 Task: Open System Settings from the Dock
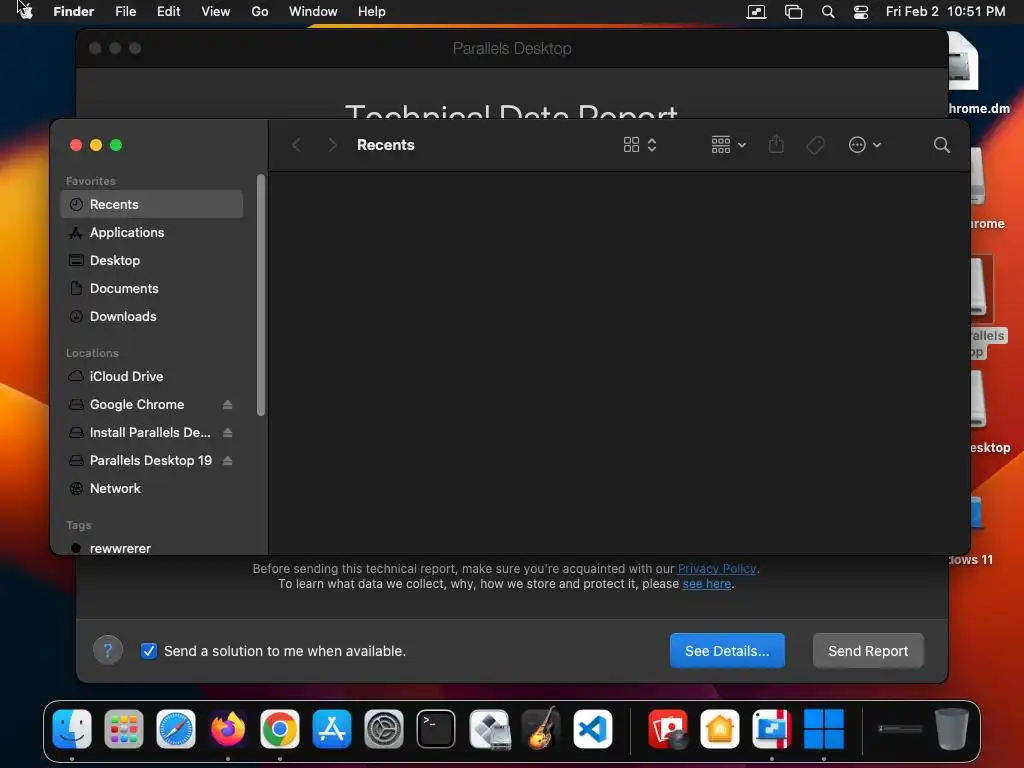(384, 729)
